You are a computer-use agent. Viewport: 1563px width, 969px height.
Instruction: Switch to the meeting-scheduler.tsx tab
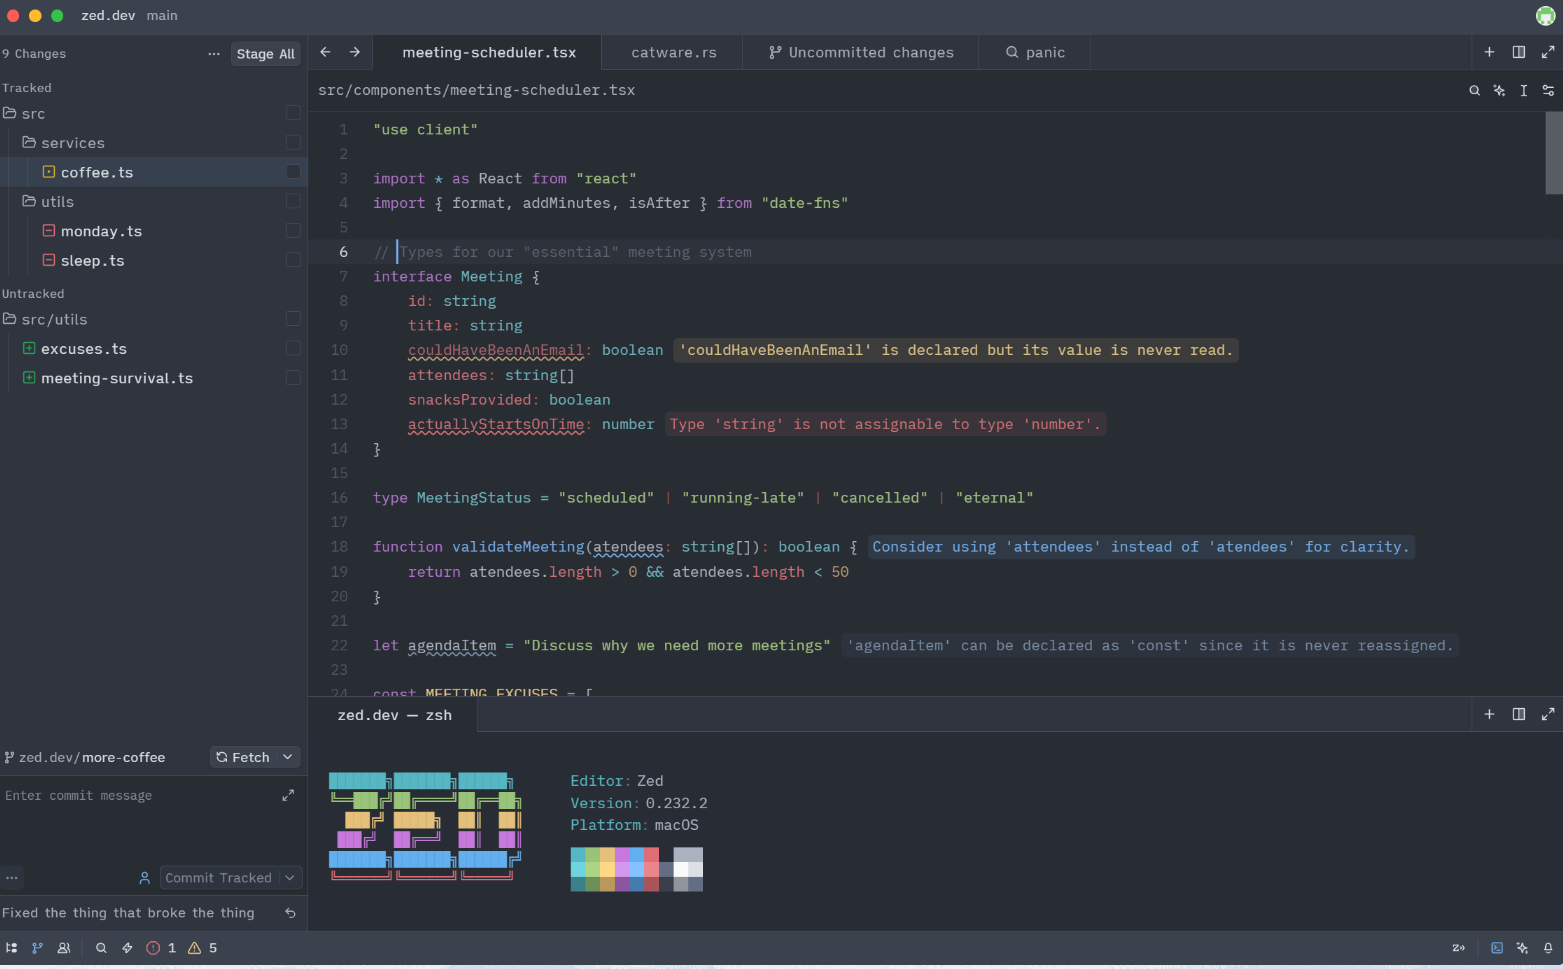(x=488, y=52)
